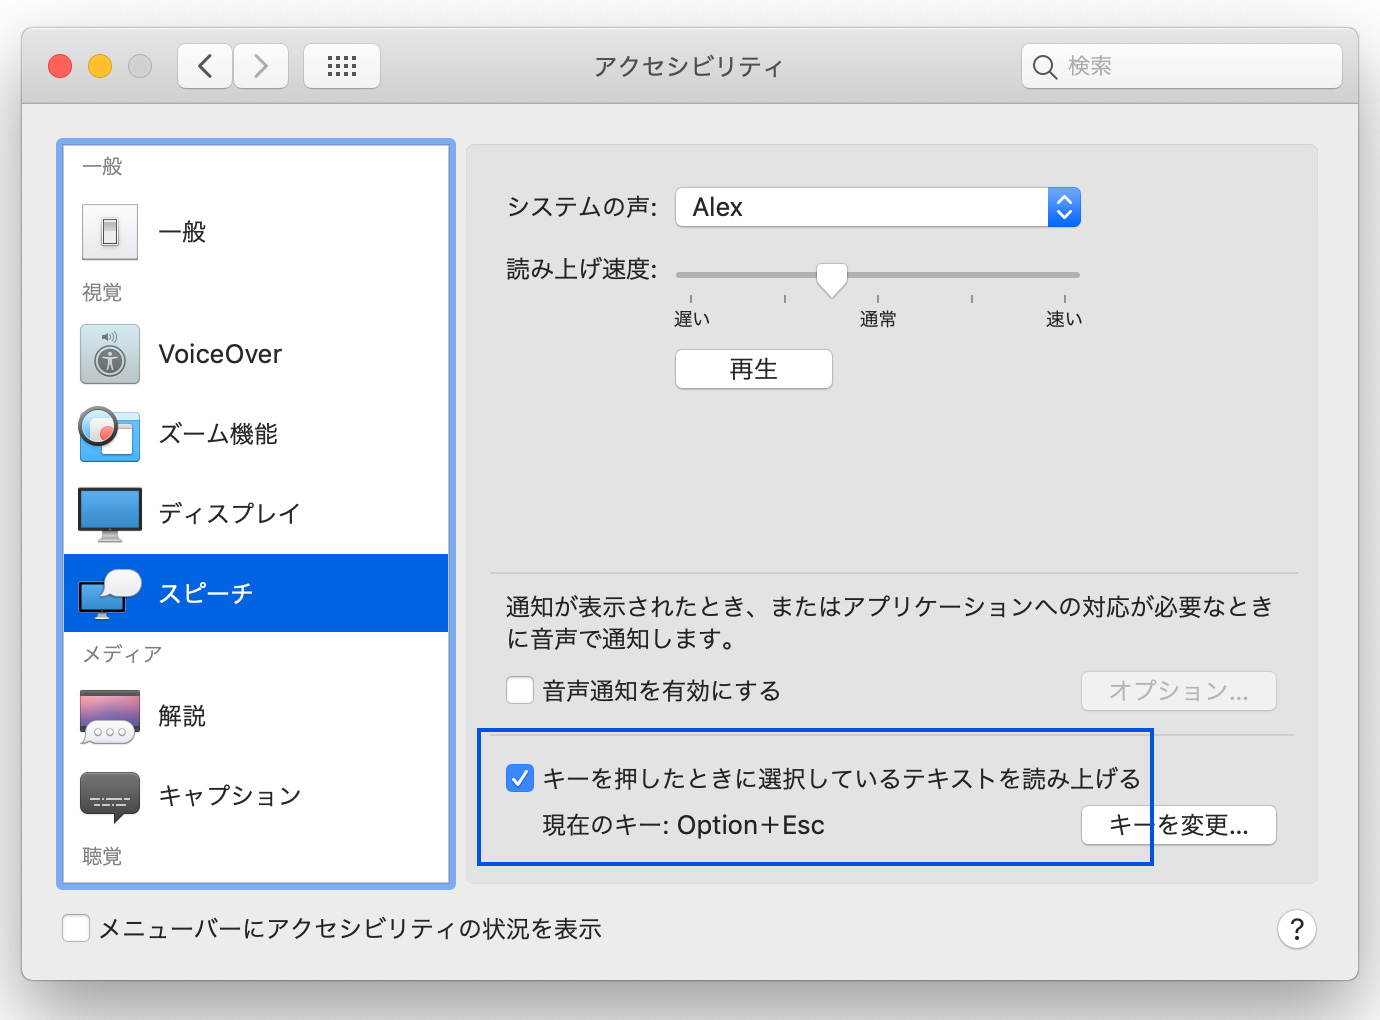
Task: Click the 解説 descriptions icon
Action: point(110,716)
